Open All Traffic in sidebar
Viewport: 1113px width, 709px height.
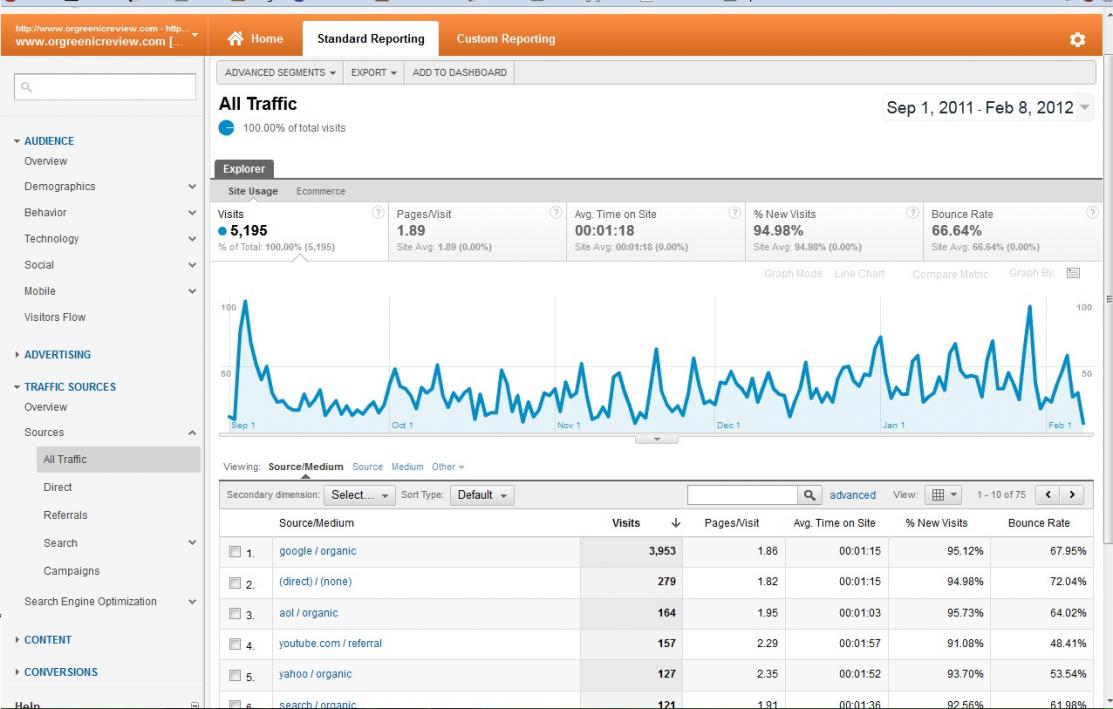tap(119, 459)
